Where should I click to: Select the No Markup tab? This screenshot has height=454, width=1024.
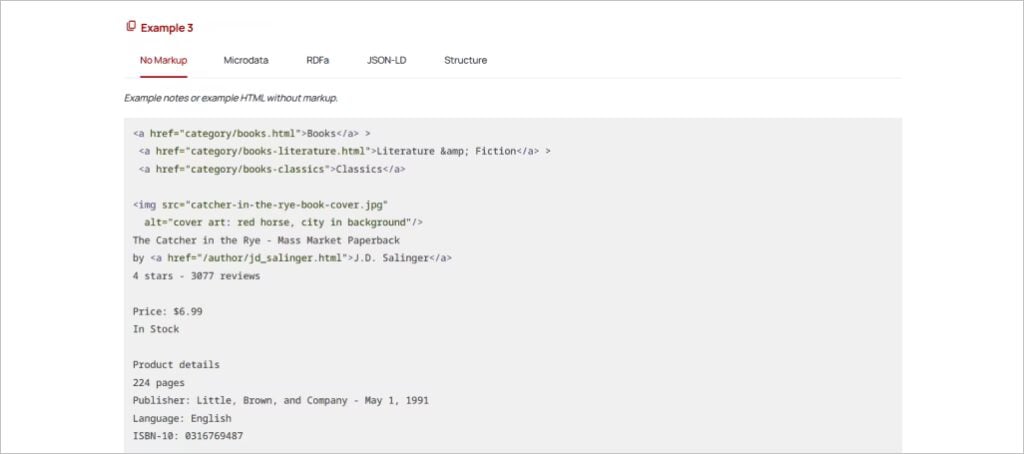(163, 60)
